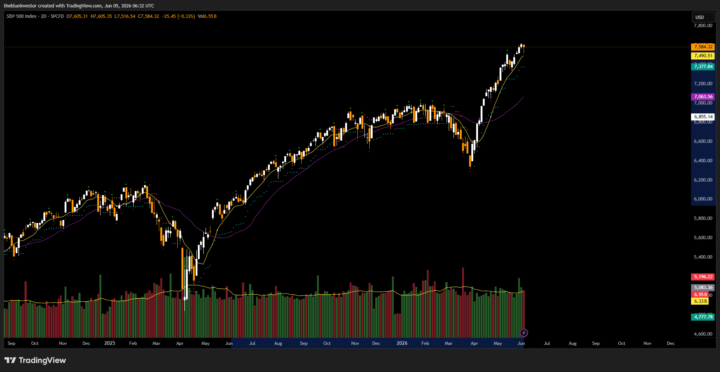Click the 6,200.00 price axis tick
Screen dimensions: 720x372
(704, 180)
